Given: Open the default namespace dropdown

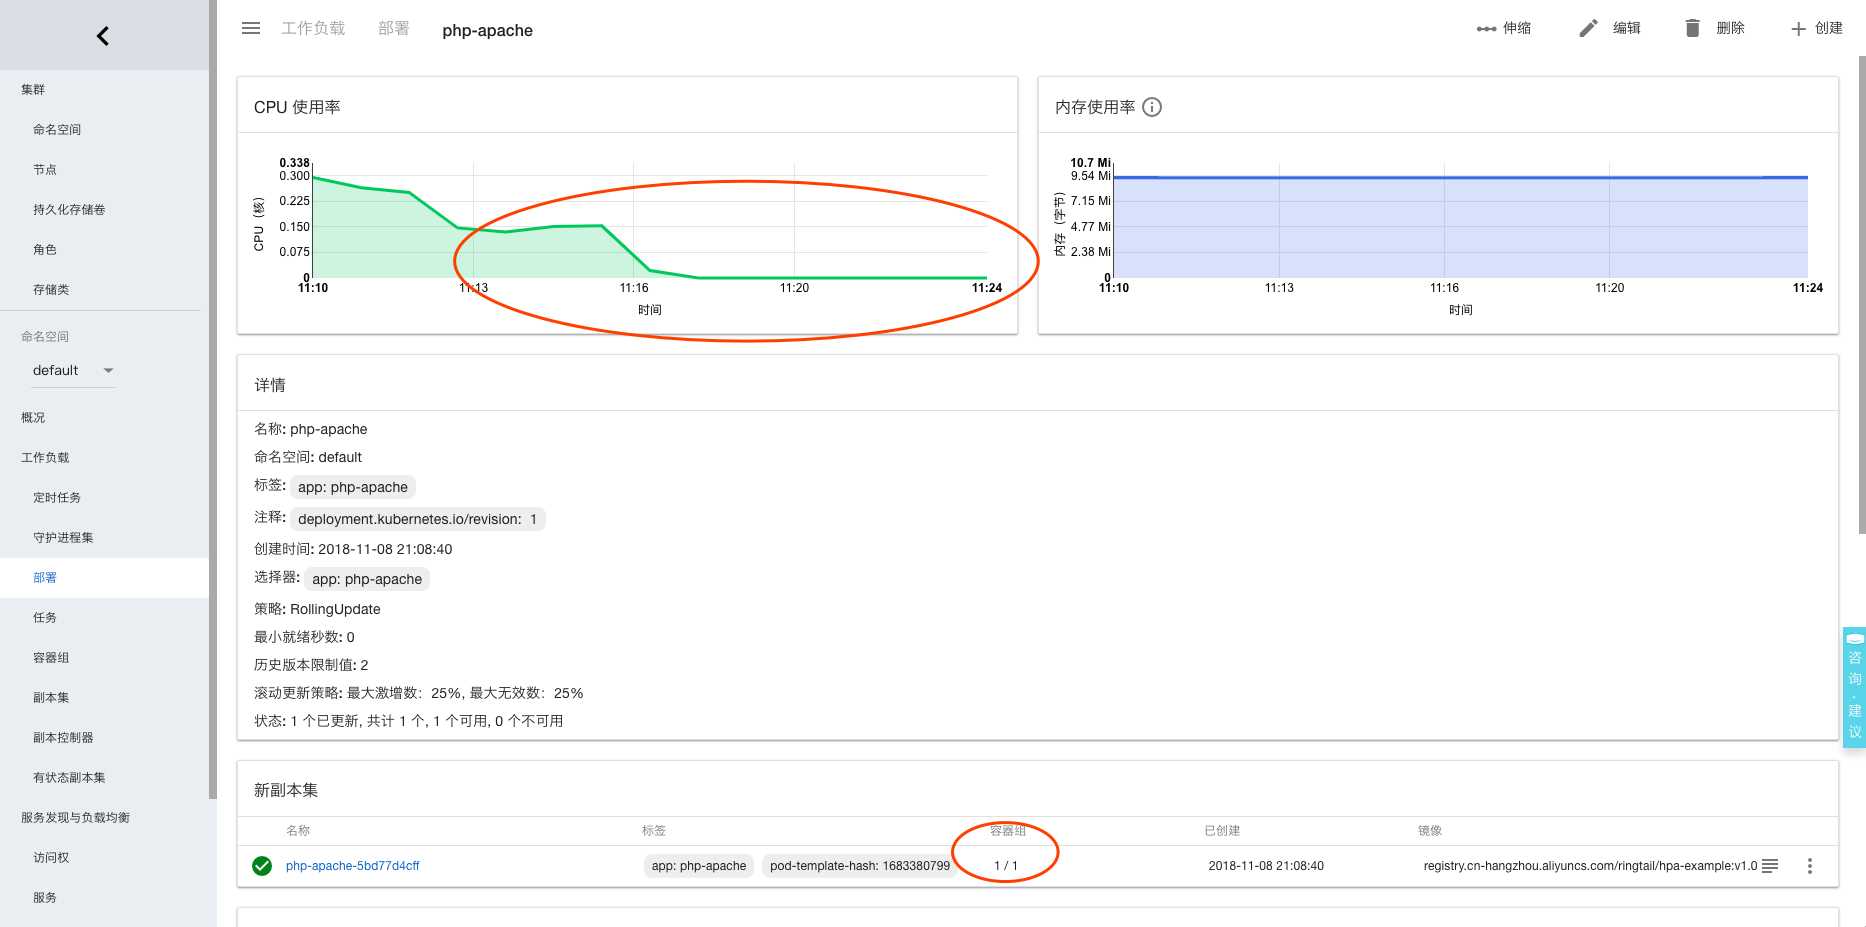Looking at the screenshot, I should point(74,370).
